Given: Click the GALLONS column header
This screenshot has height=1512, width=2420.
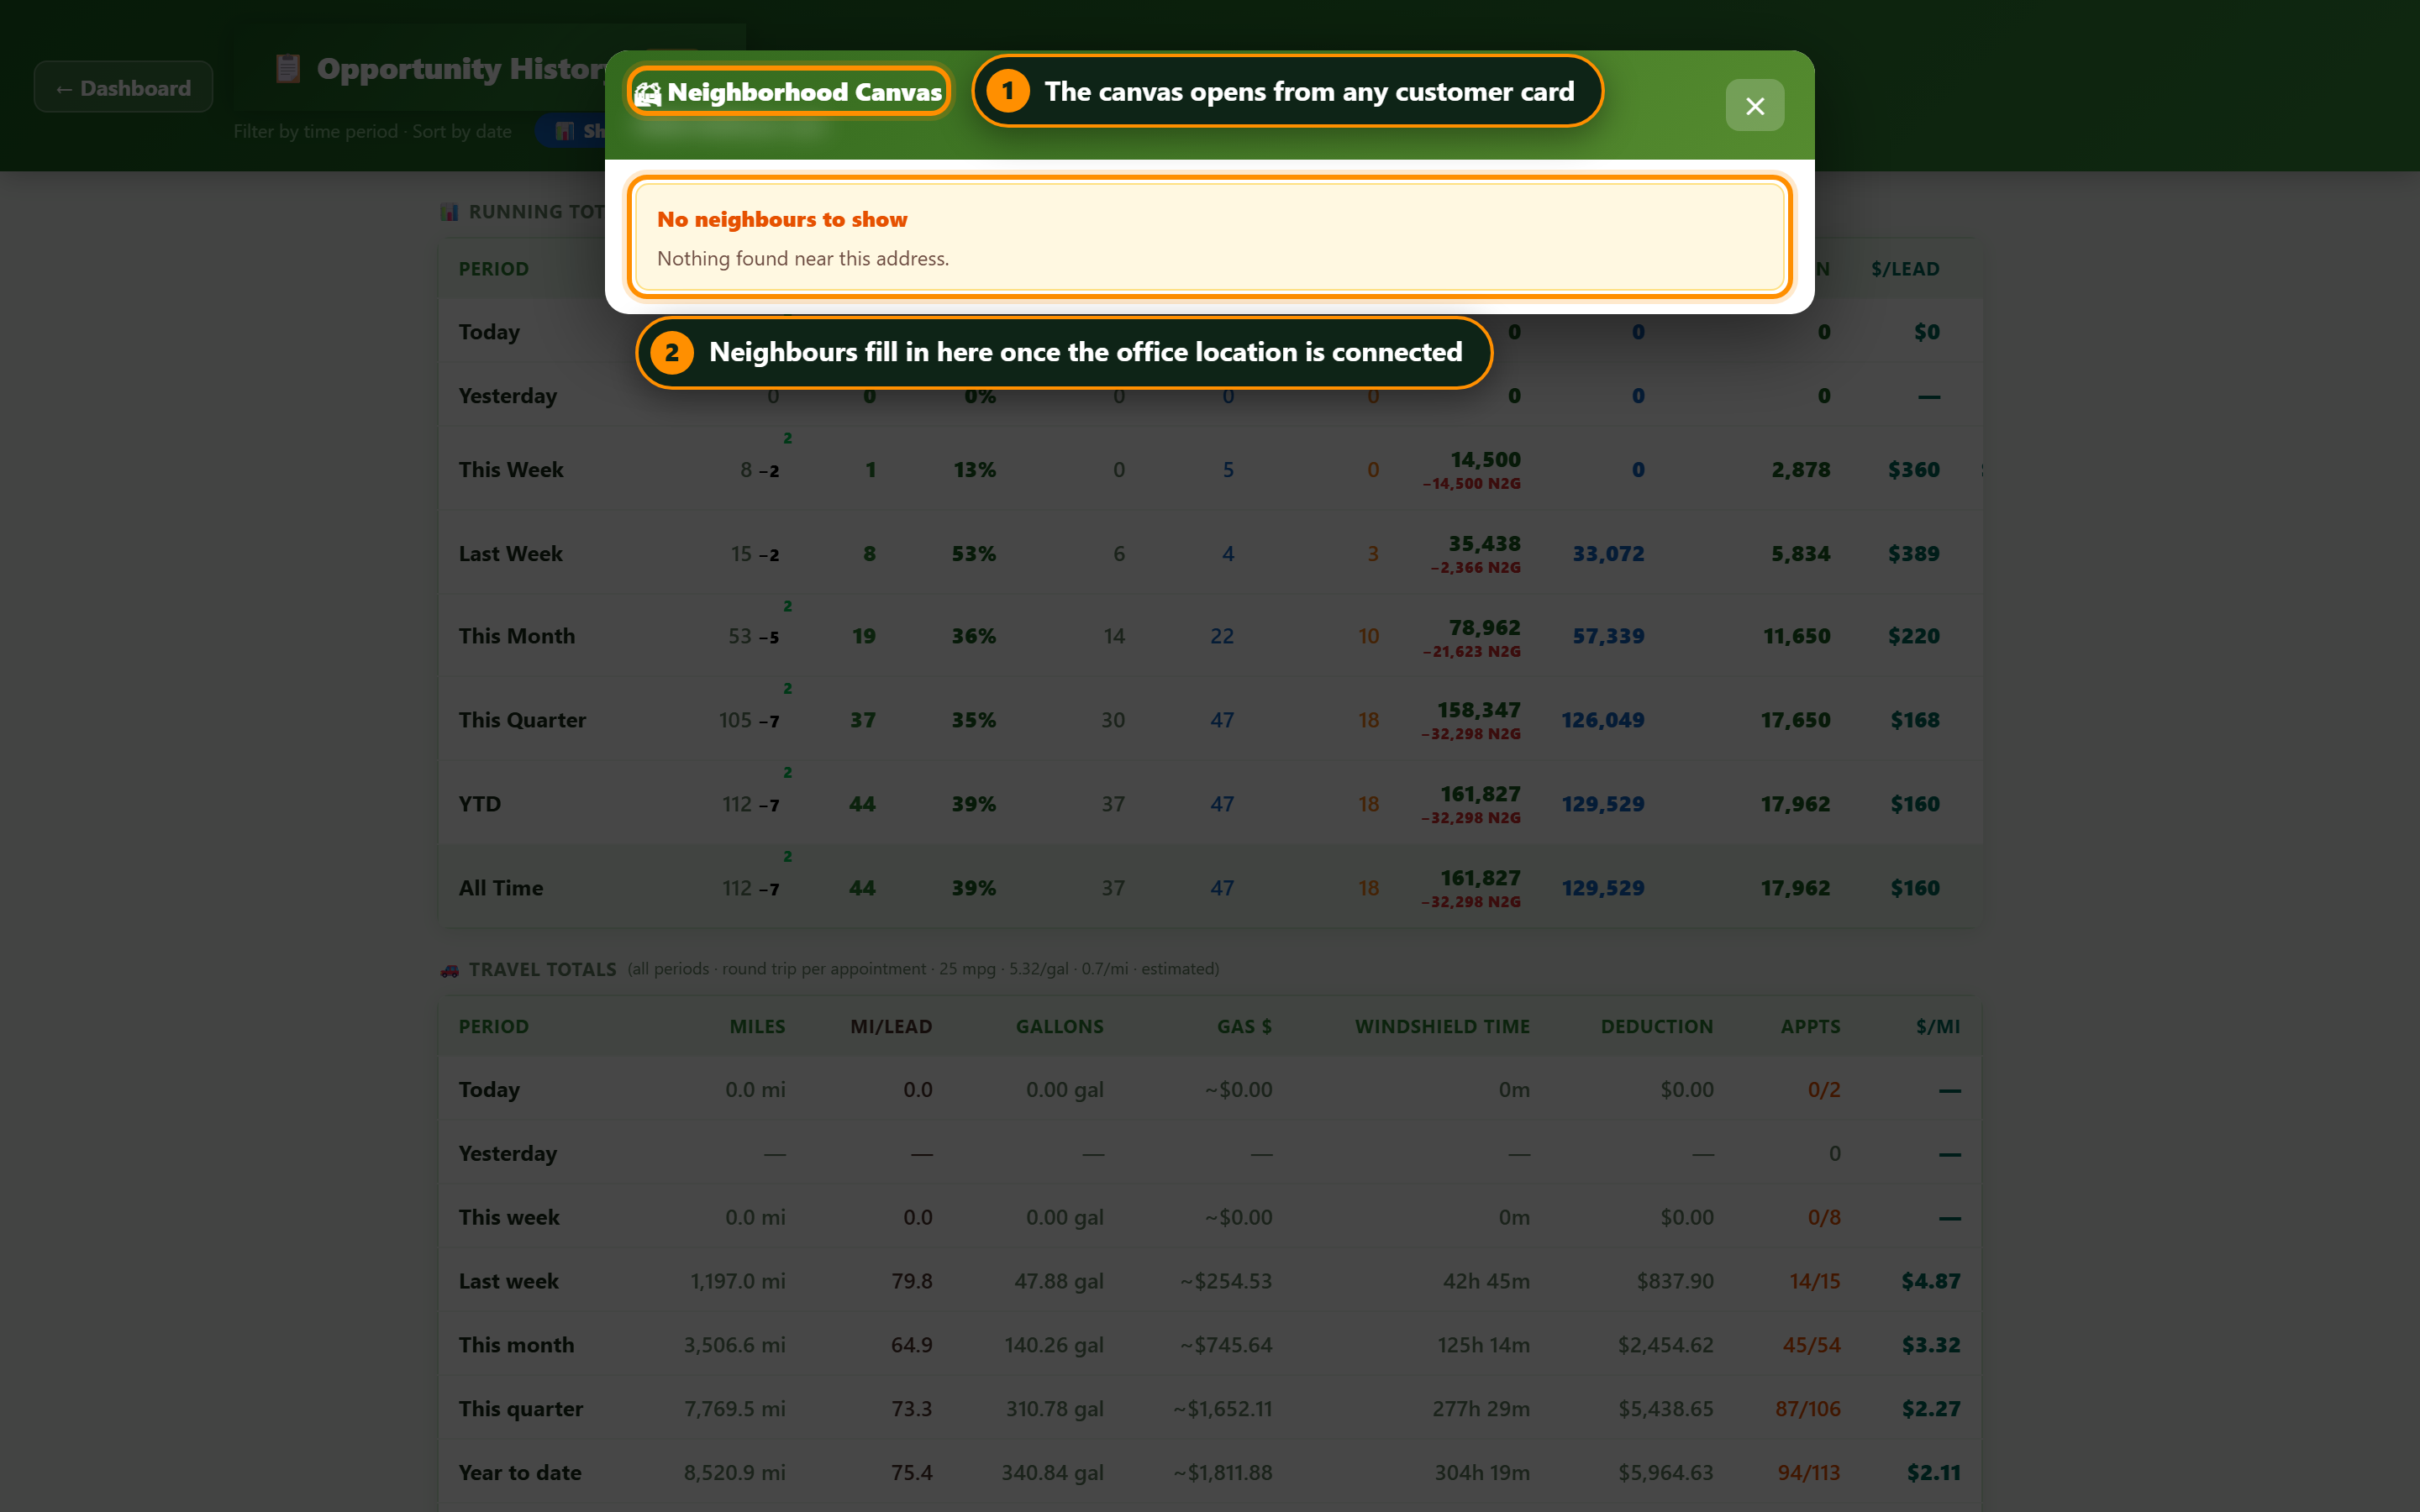Looking at the screenshot, I should click(1059, 1026).
